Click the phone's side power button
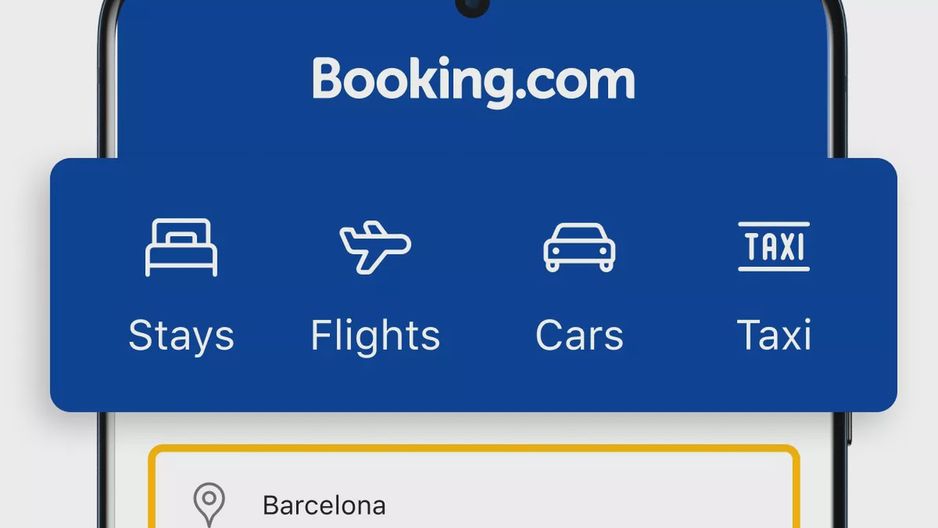Screen dimensions: 938x528 848,428
